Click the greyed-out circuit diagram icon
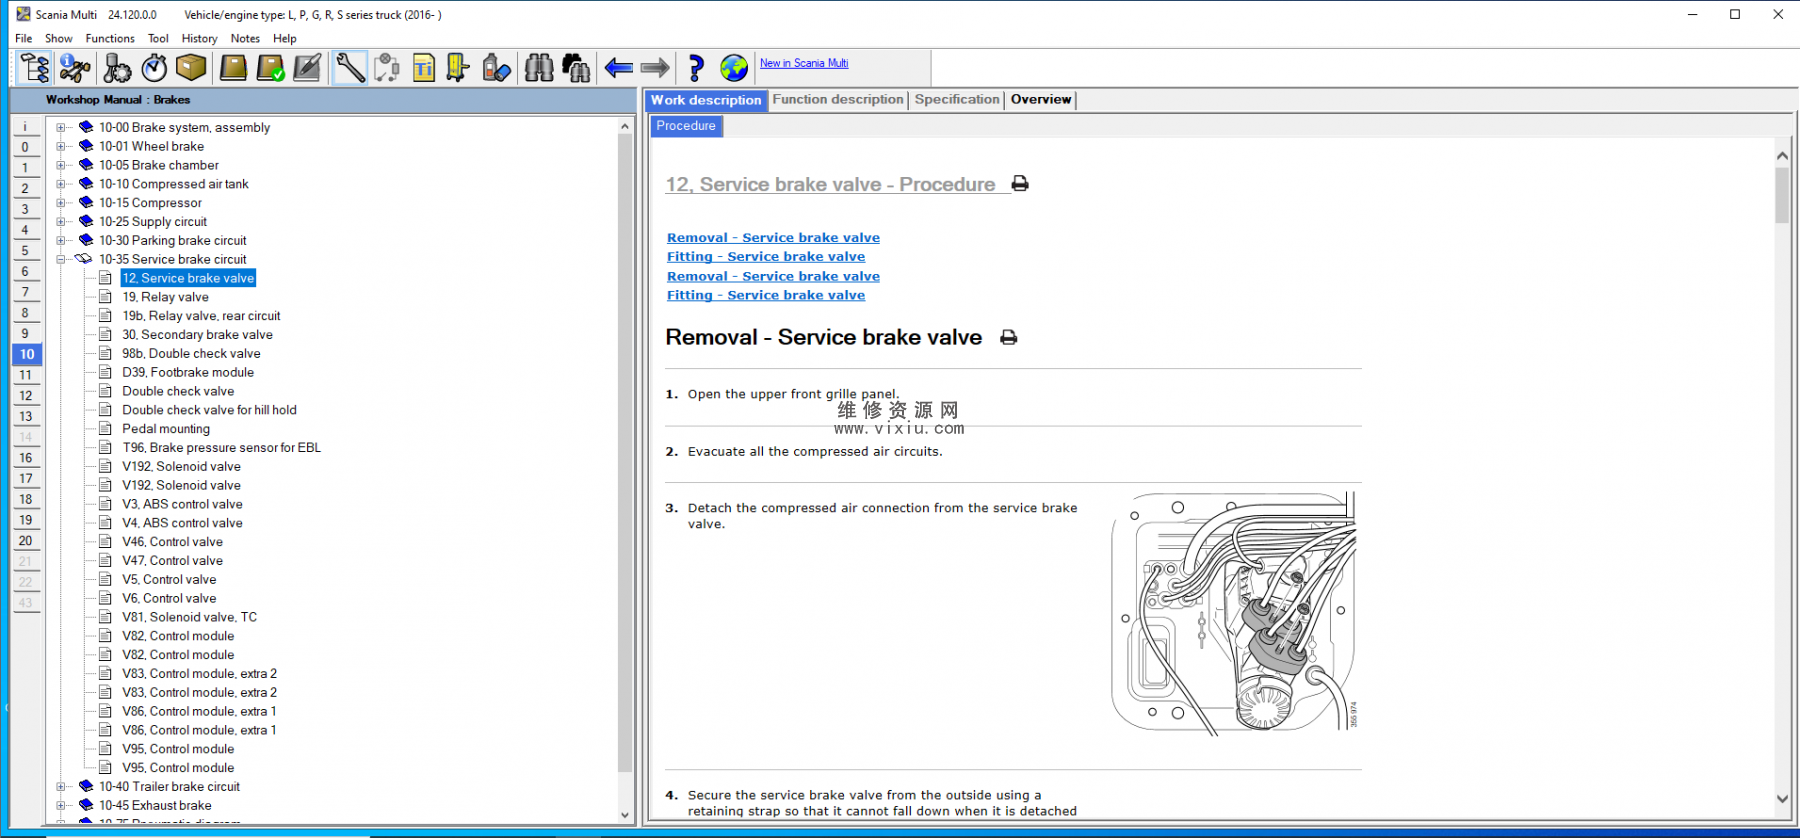Screen dimensions: 1800x838 (x=387, y=68)
